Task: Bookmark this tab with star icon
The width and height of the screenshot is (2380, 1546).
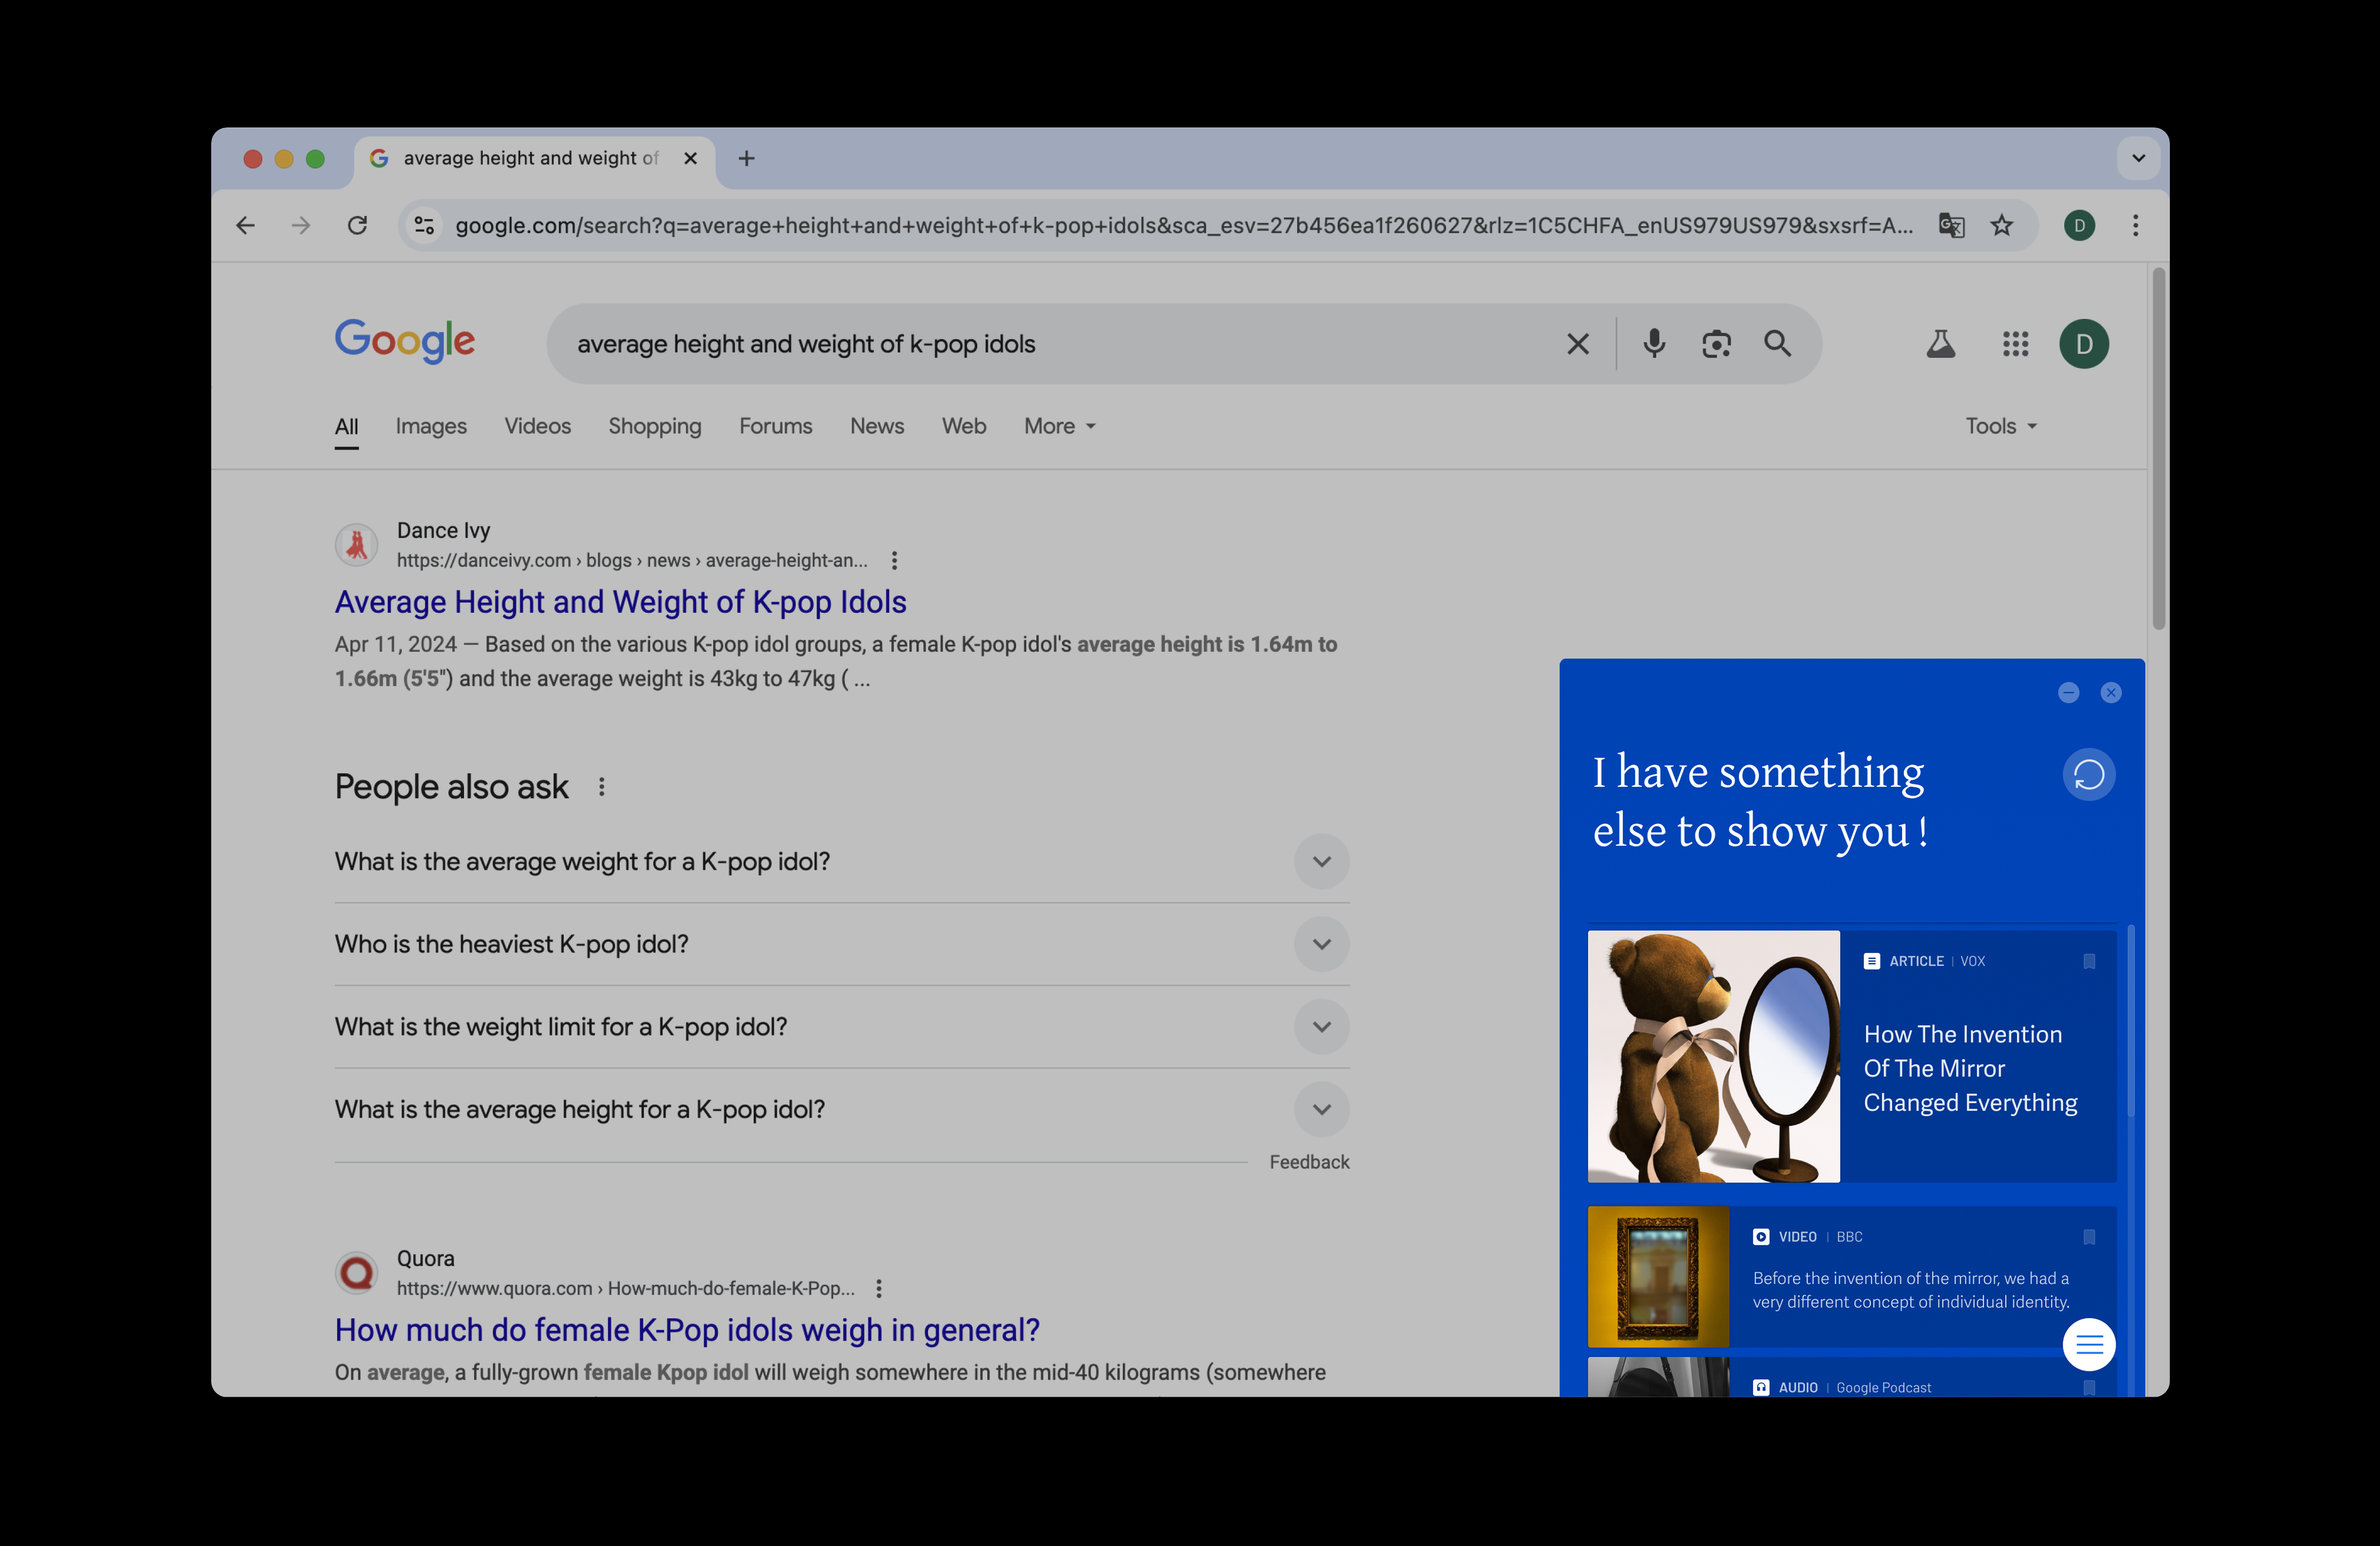Action: [x=2001, y=225]
